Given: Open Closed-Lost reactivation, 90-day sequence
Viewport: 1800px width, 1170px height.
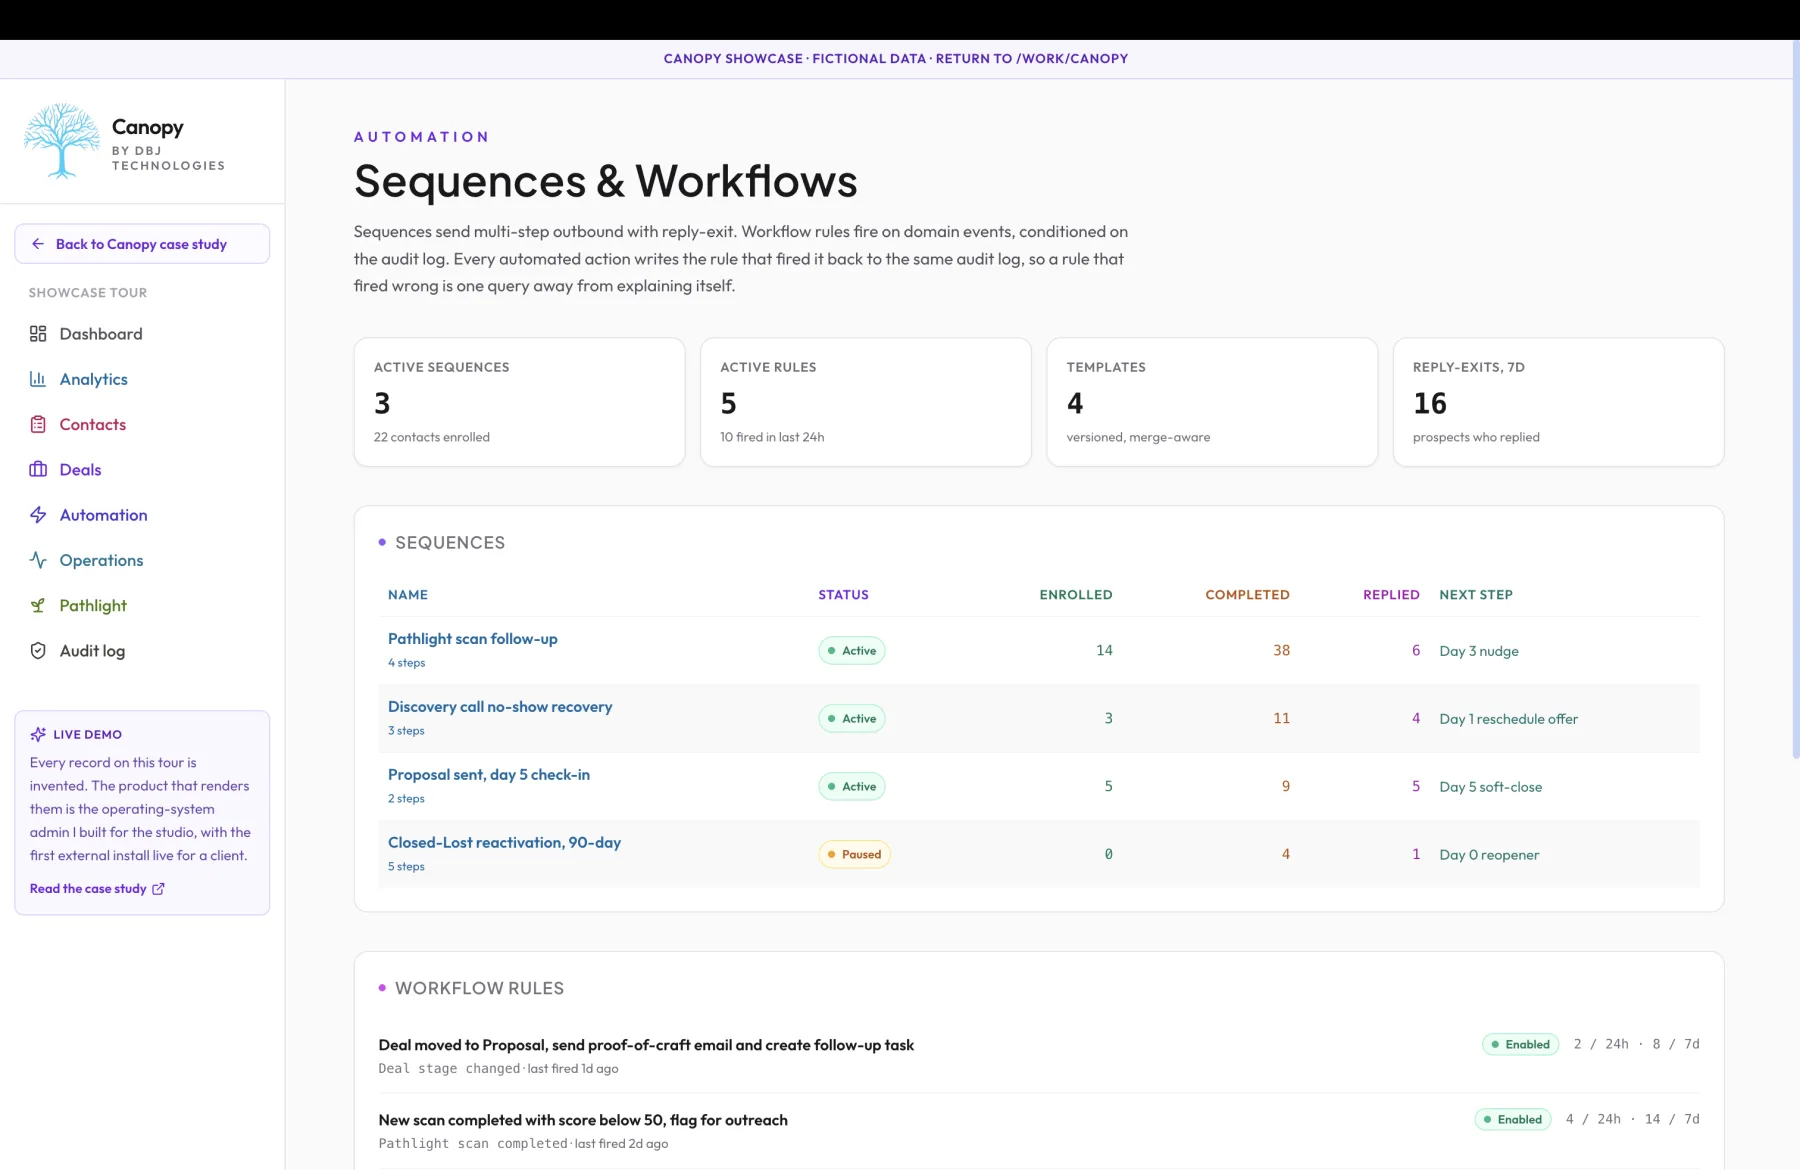Looking at the screenshot, I should coord(504,842).
